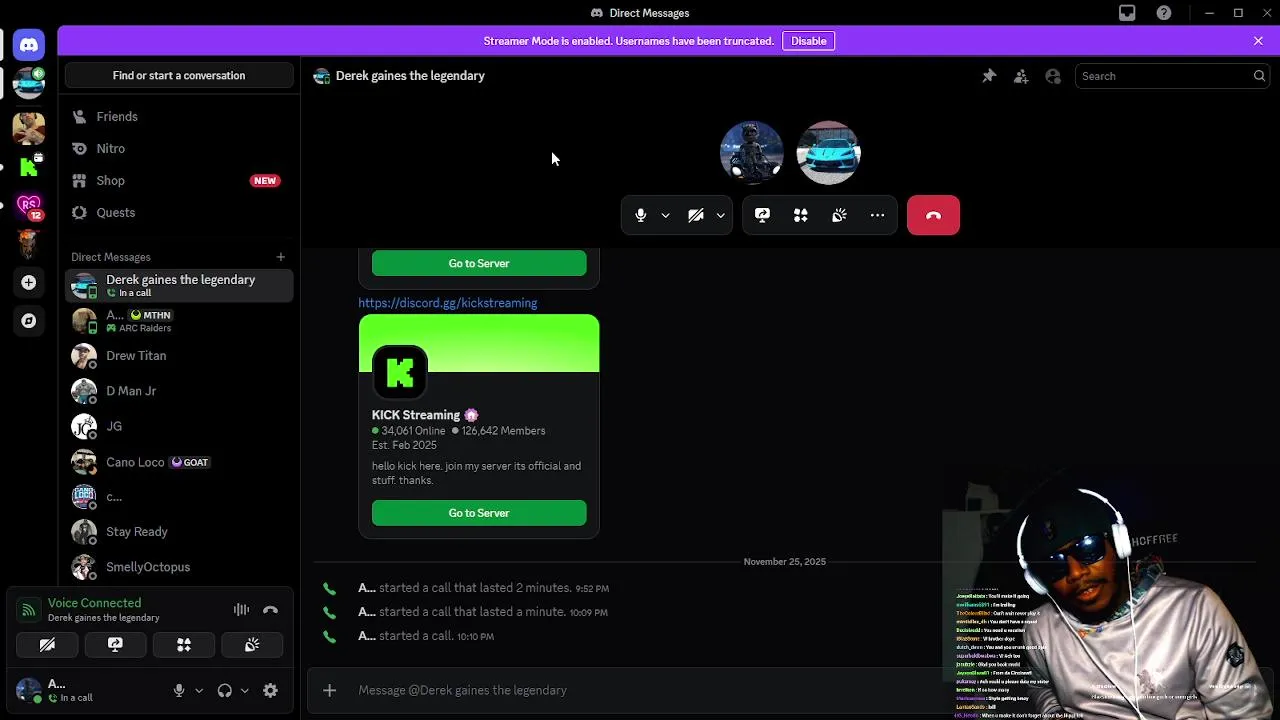Image resolution: width=1280 pixels, height=720 pixels.
Task: Click Share Your Screen in call controls
Action: pos(762,215)
